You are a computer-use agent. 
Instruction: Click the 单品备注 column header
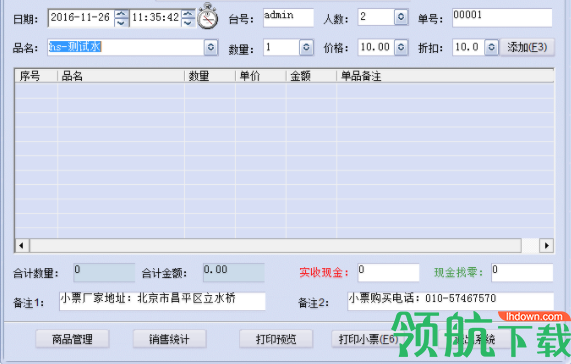pyautogui.click(x=445, y=76)
